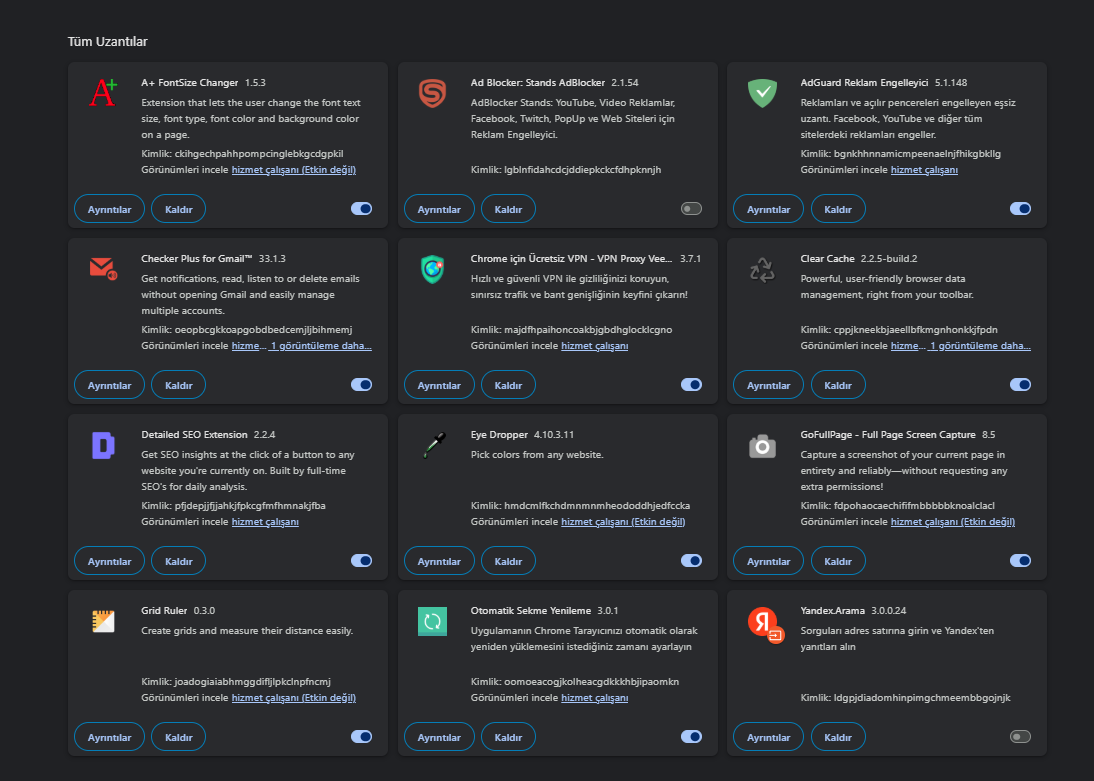Click the Stands AdBlocker icon

[433, 93]
